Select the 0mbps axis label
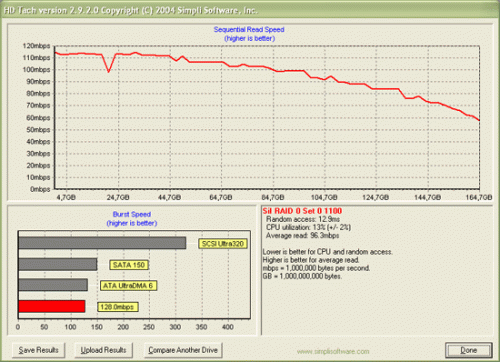The image size is (500, 362). pos(40,189)
